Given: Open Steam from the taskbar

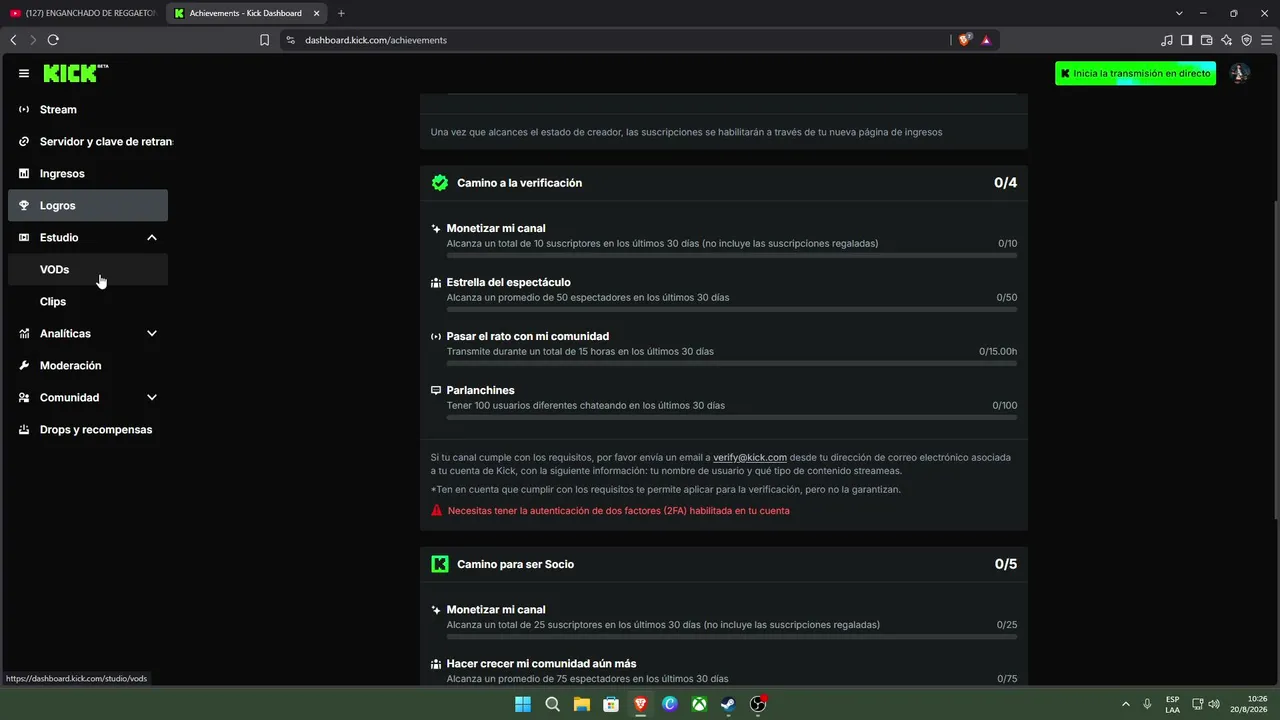Looking at the screenshot, I should [729, 704].
